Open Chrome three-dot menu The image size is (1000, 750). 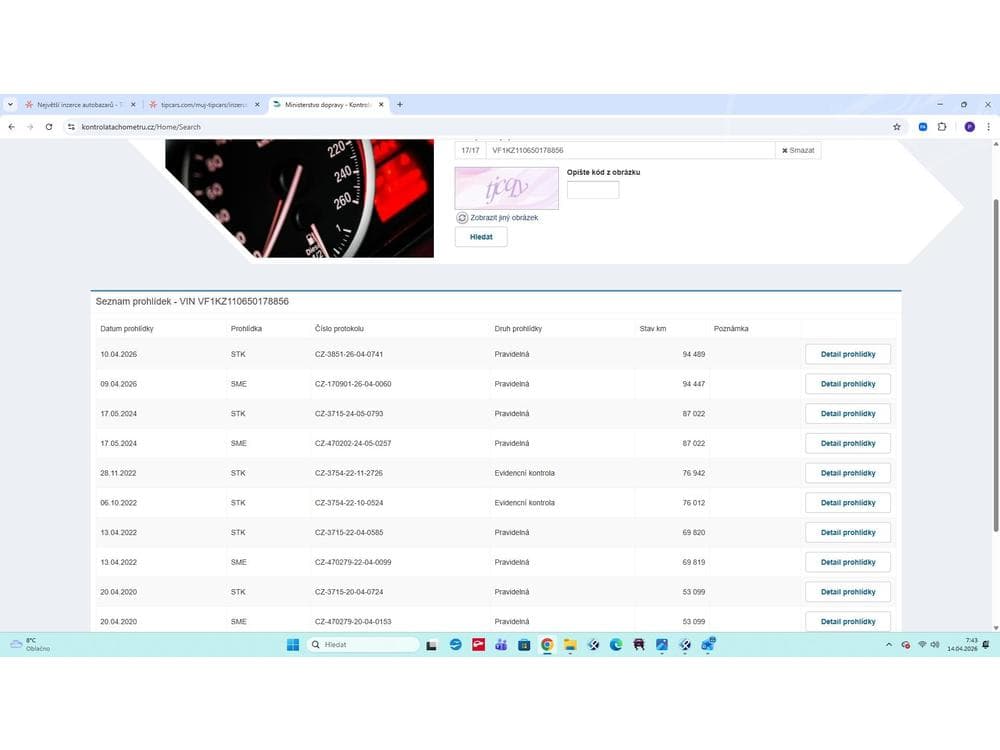(x=989, y=127)
